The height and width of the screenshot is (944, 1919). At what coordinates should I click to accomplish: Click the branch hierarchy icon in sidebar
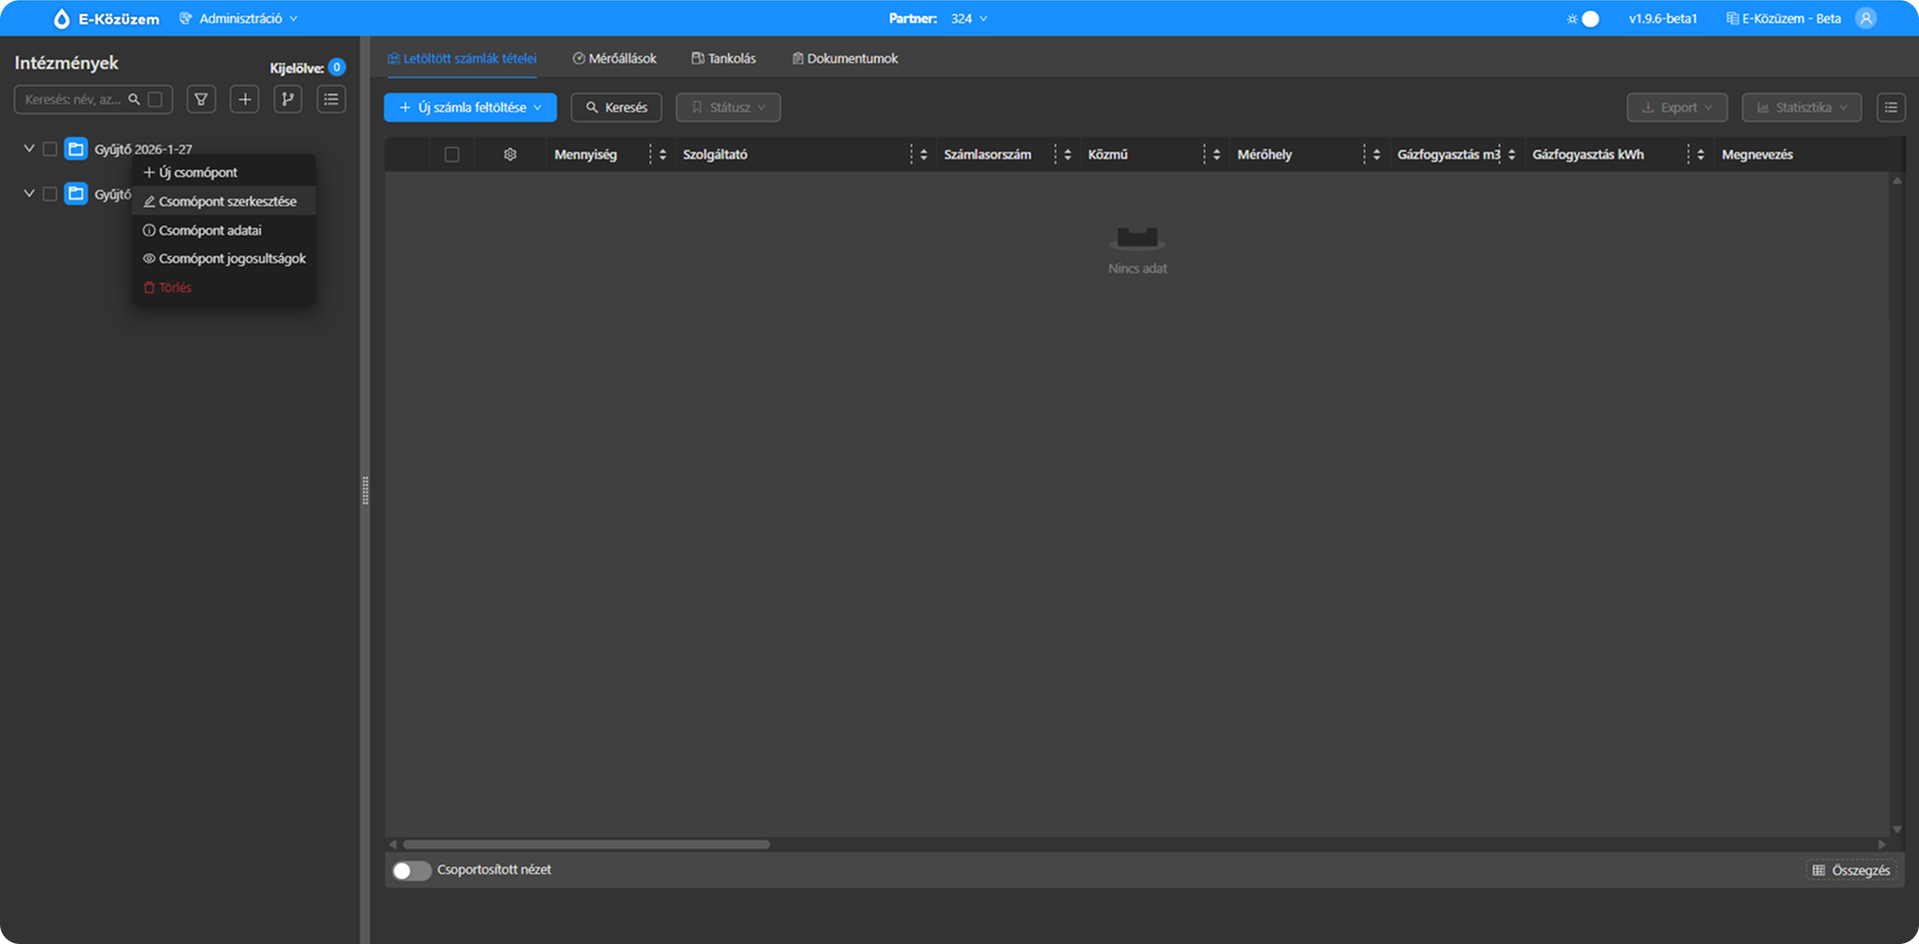click(288, 99)
